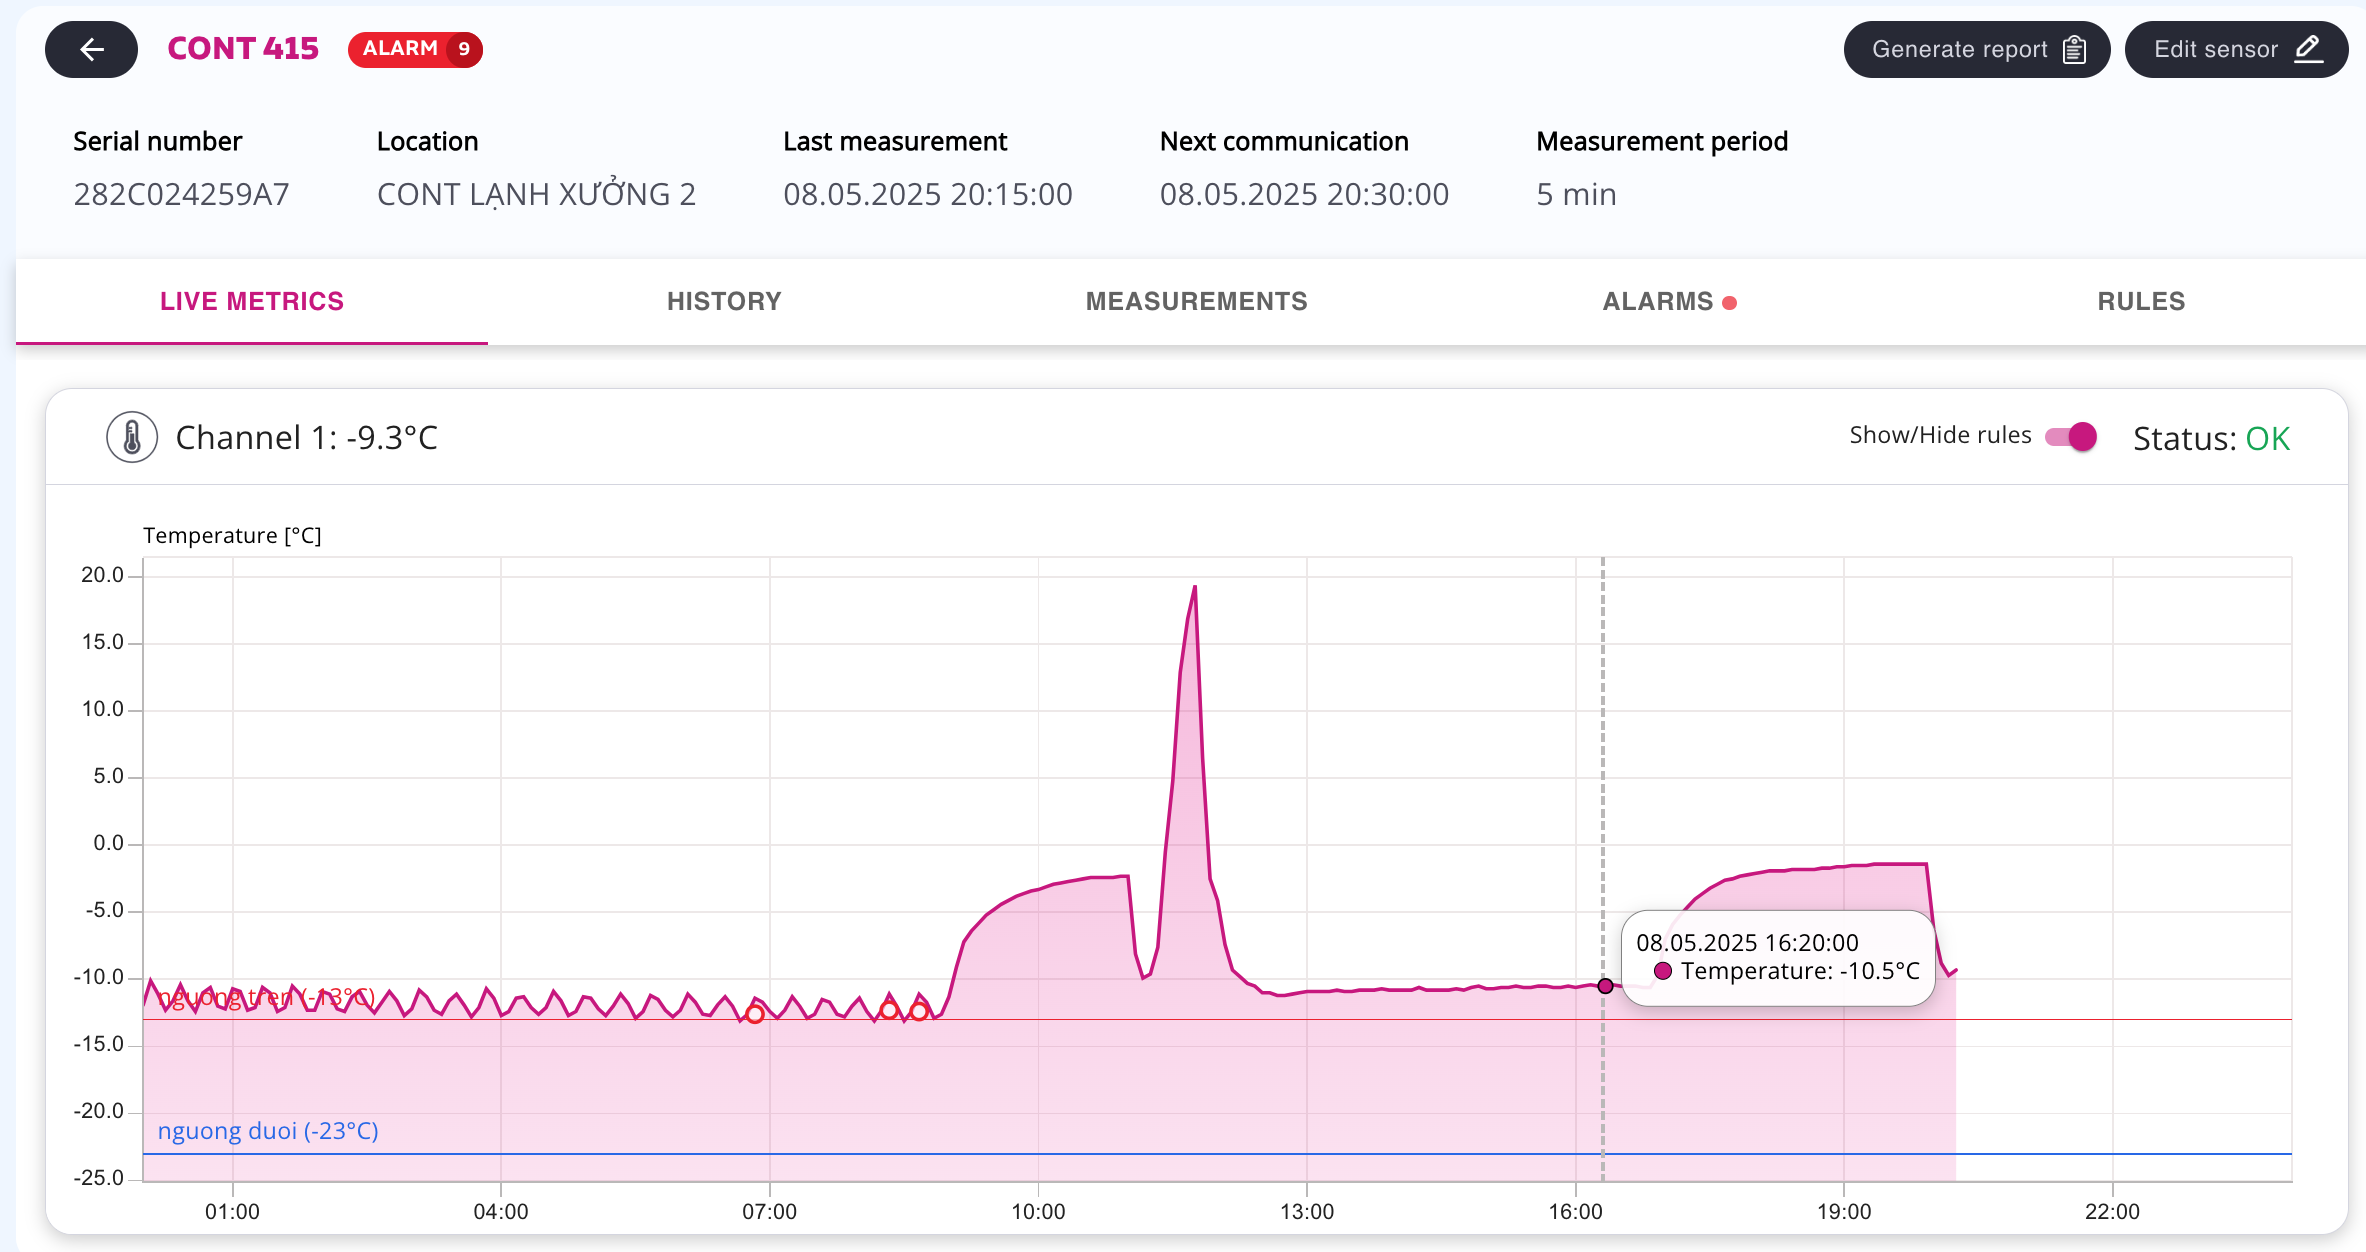Click last measurement value 08.05.2025 20:15:00

point(928,194)
